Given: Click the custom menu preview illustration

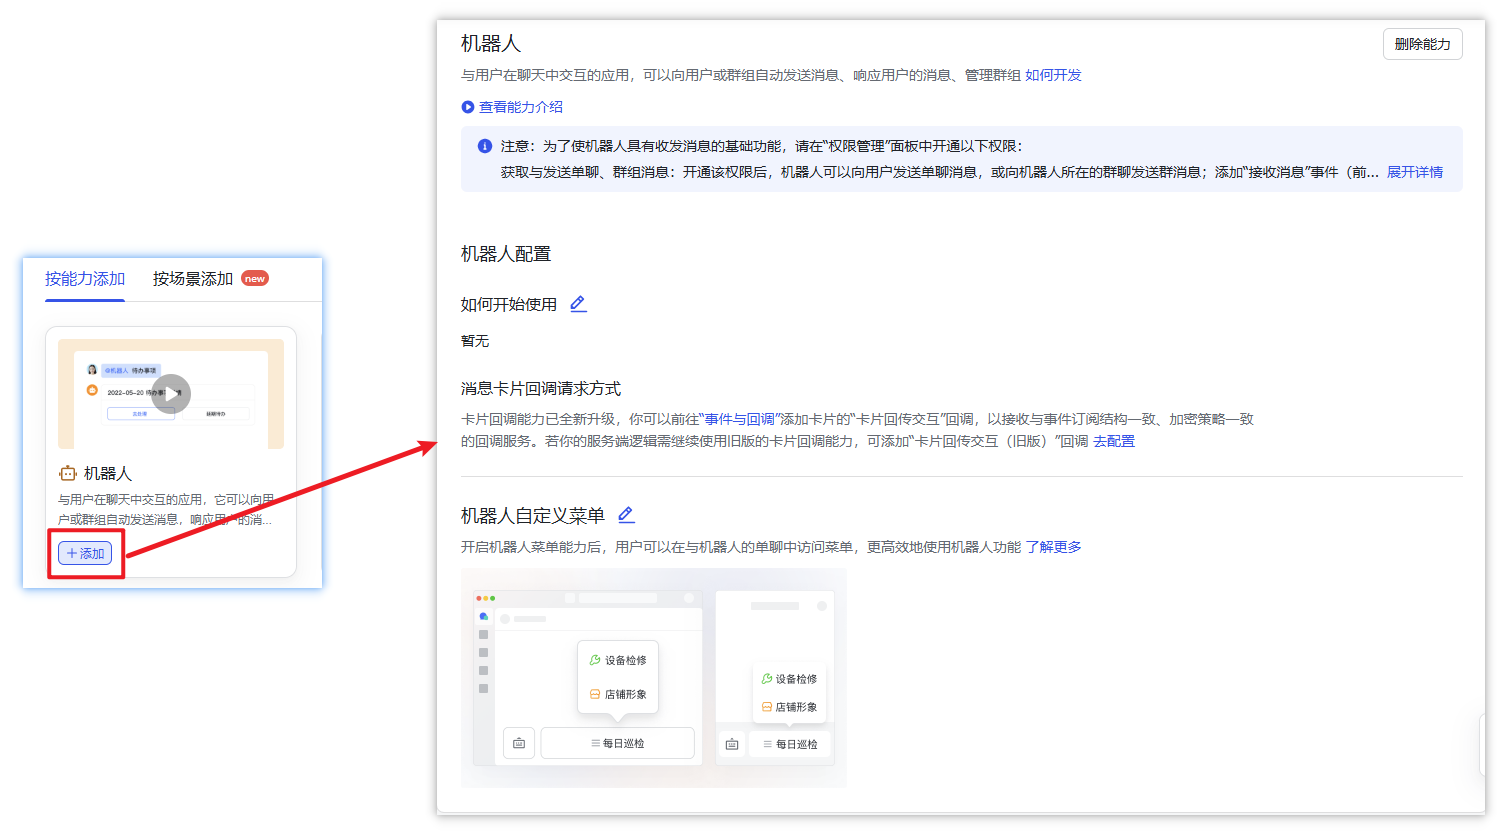Looking at the screenshot, I should tap(654, 678).
